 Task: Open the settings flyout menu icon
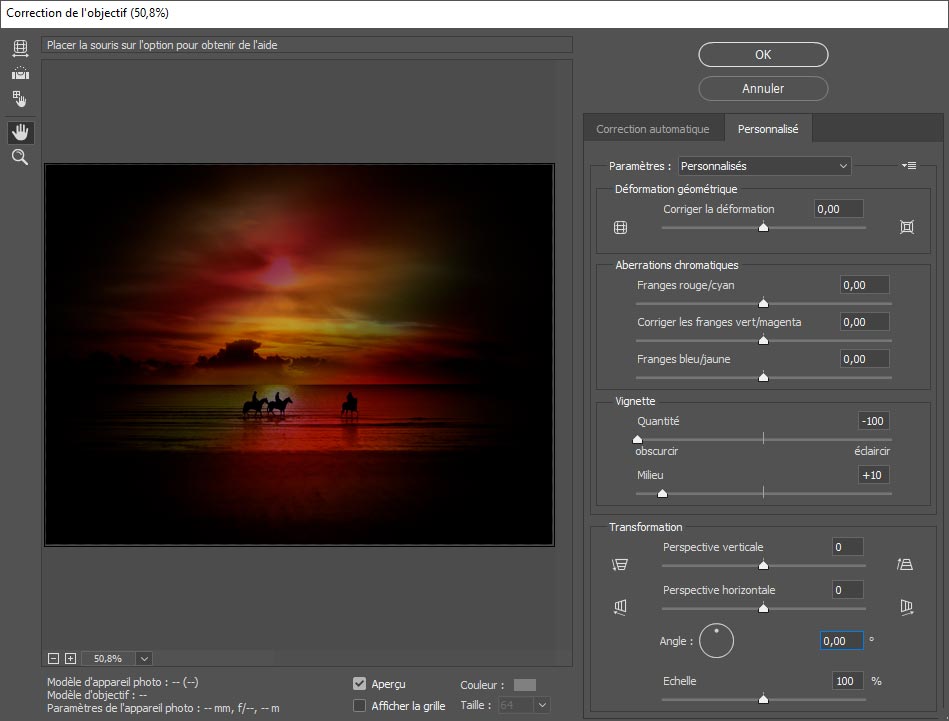pos(908,166)
